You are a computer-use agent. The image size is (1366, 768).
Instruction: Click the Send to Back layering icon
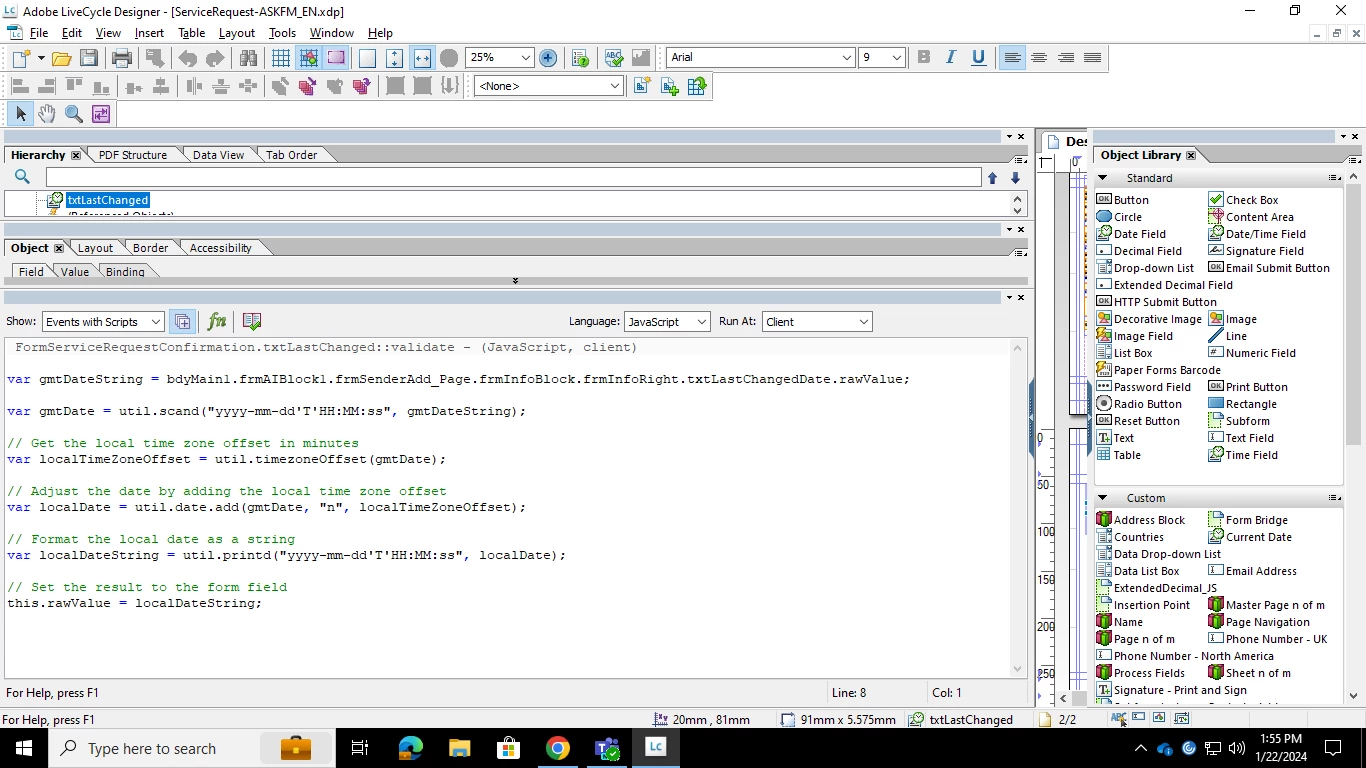click(308, 86)
